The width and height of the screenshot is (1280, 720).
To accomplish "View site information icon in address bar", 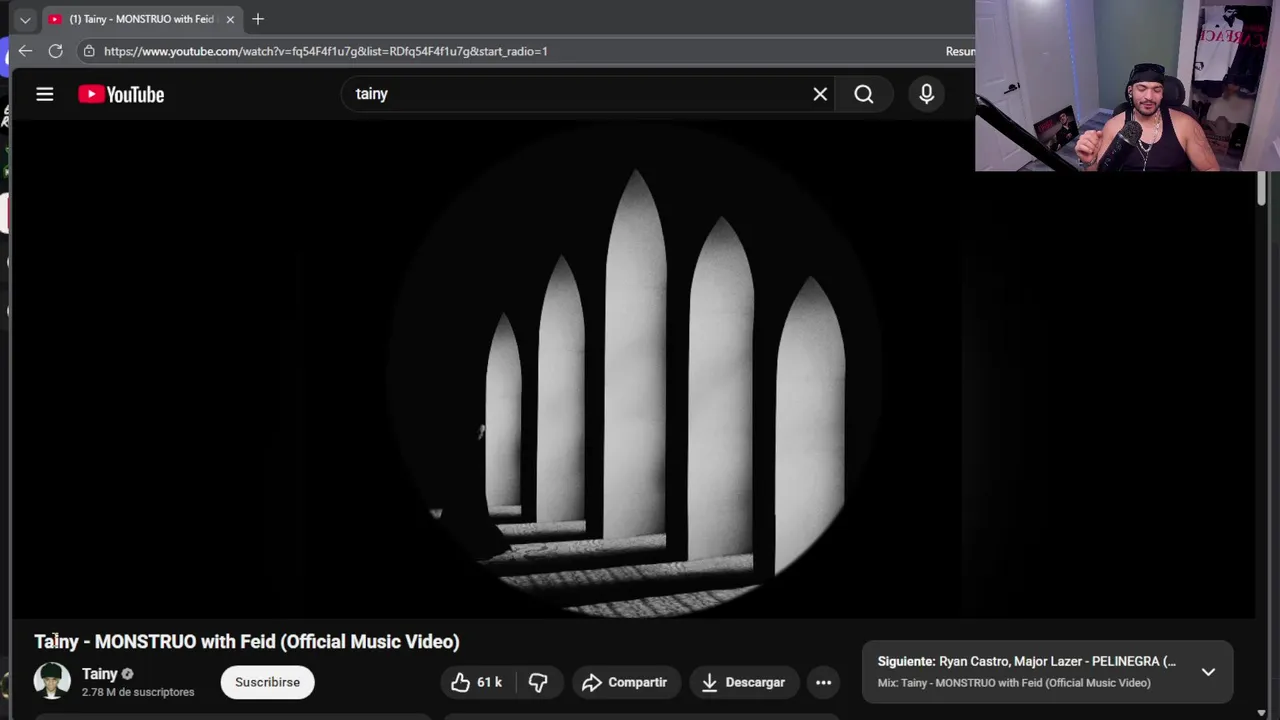I will (x=89, y=51).
